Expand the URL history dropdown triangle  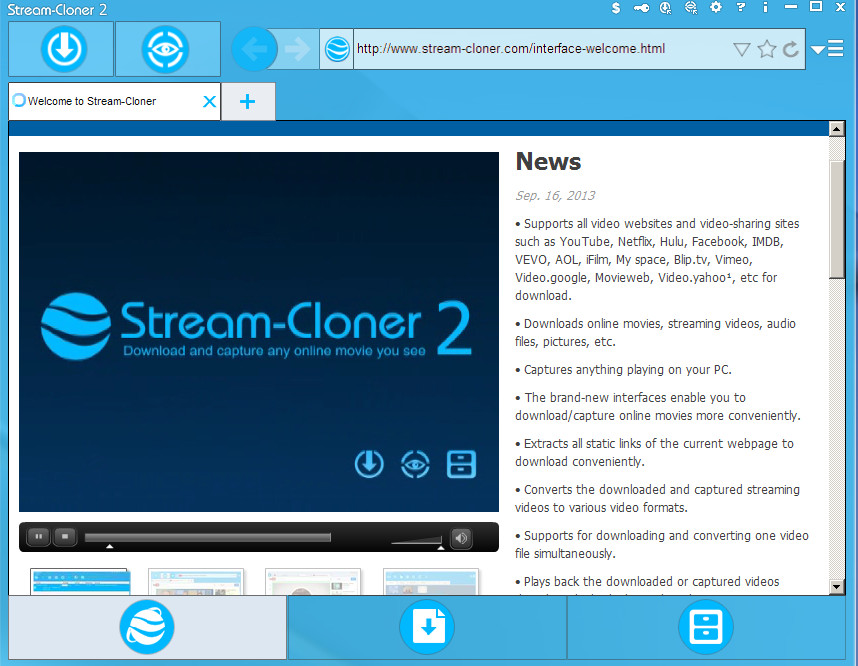[x=741, y=50]
